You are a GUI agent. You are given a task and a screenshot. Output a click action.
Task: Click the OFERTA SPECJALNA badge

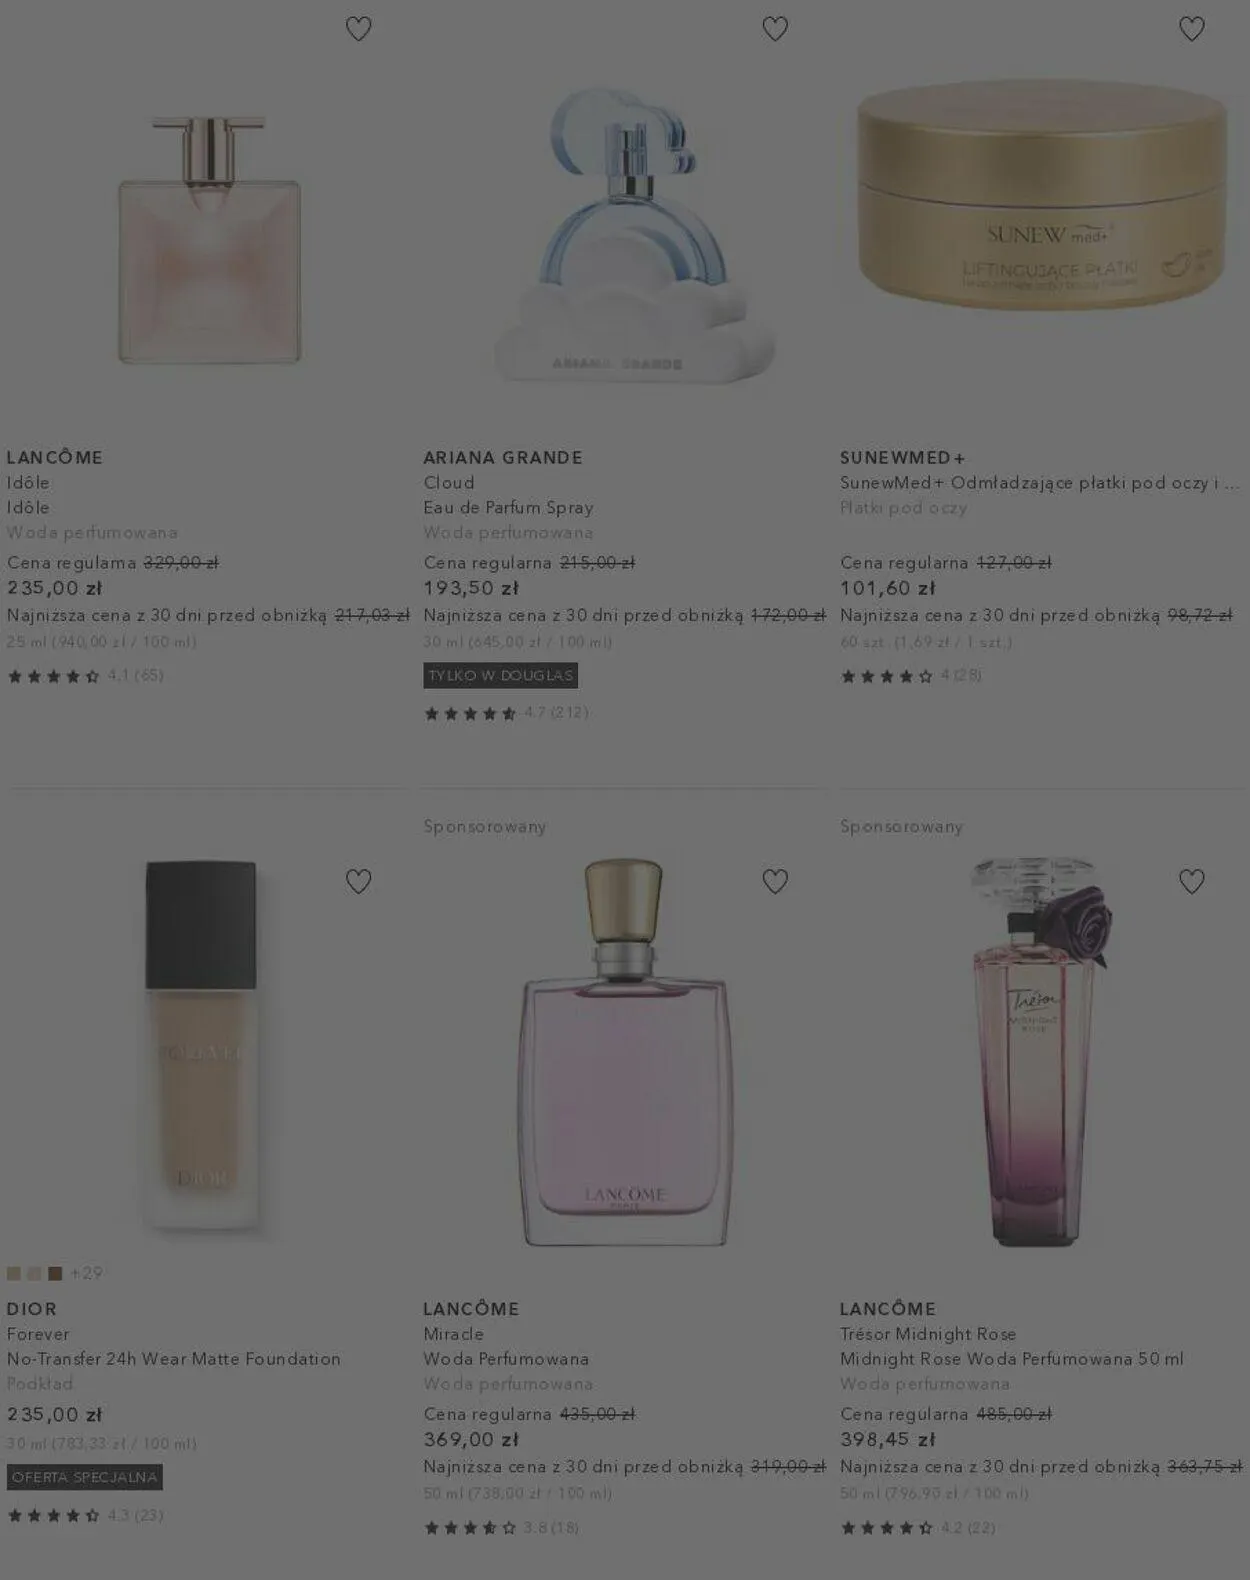85,1477
